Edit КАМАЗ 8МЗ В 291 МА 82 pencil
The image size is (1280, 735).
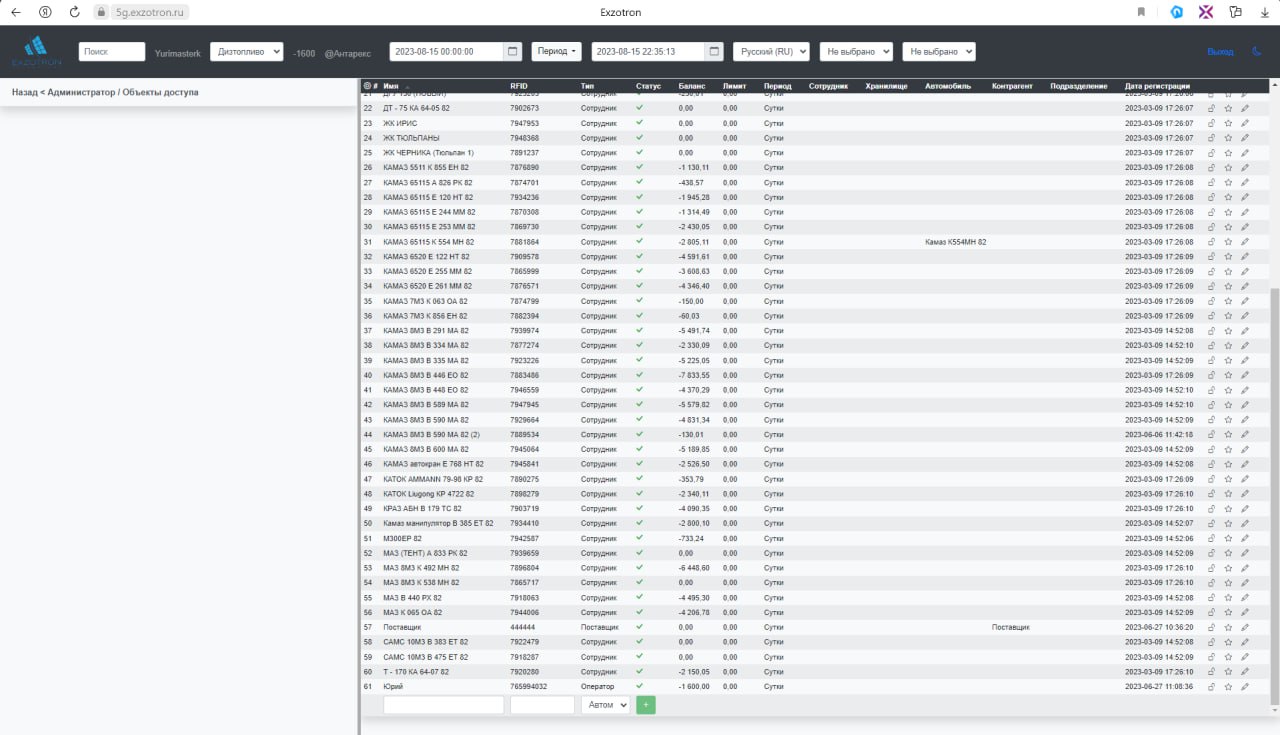(x=1245, y=331)
